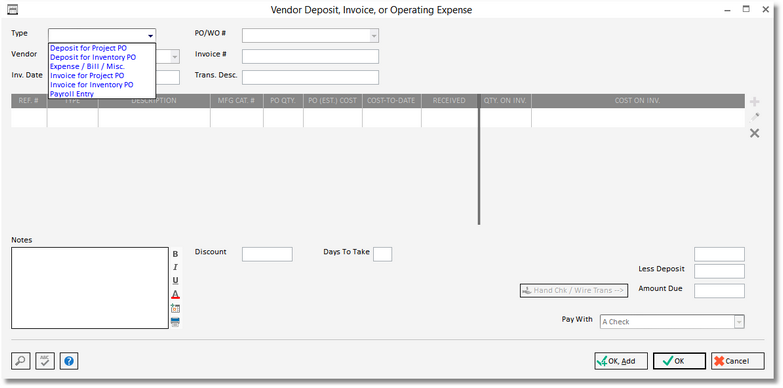Click the total field above Less Deposit
Screen dimensions: 783x388
719,254
